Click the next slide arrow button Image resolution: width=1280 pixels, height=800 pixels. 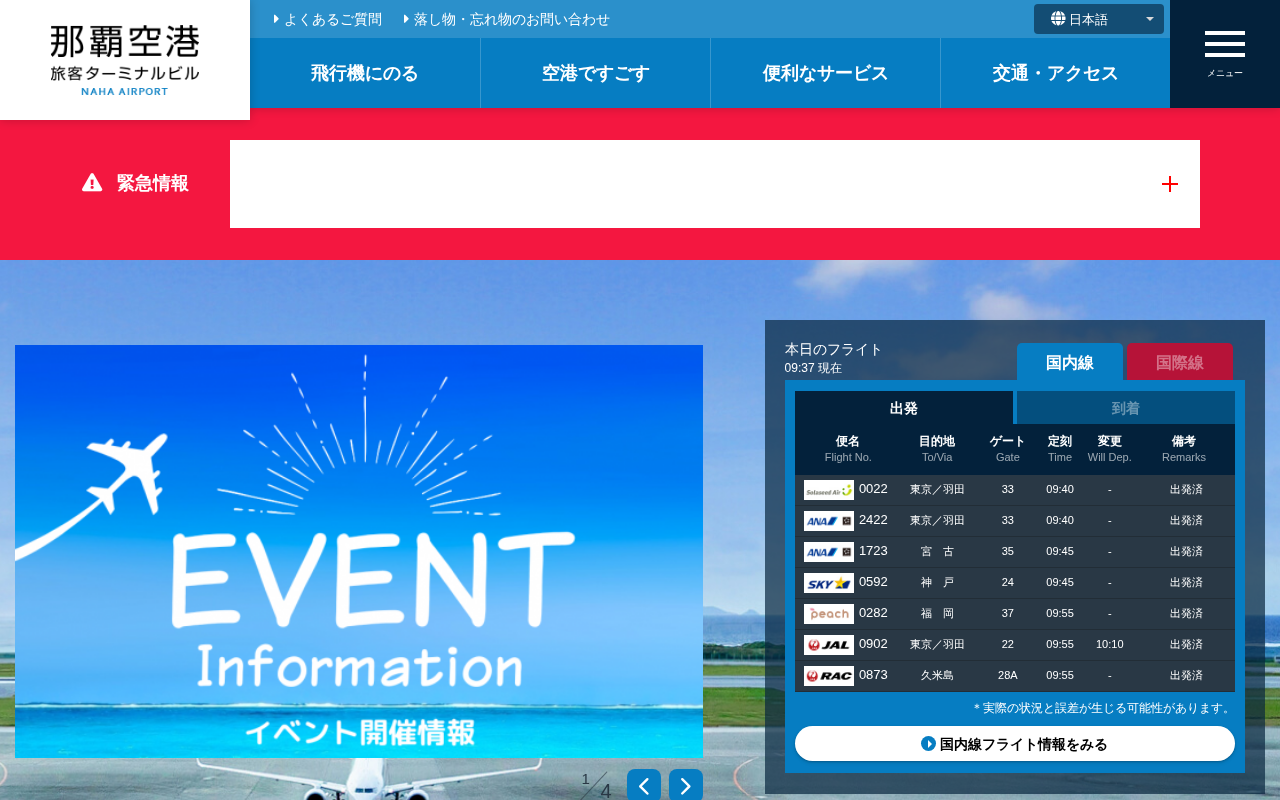(686, 786)
